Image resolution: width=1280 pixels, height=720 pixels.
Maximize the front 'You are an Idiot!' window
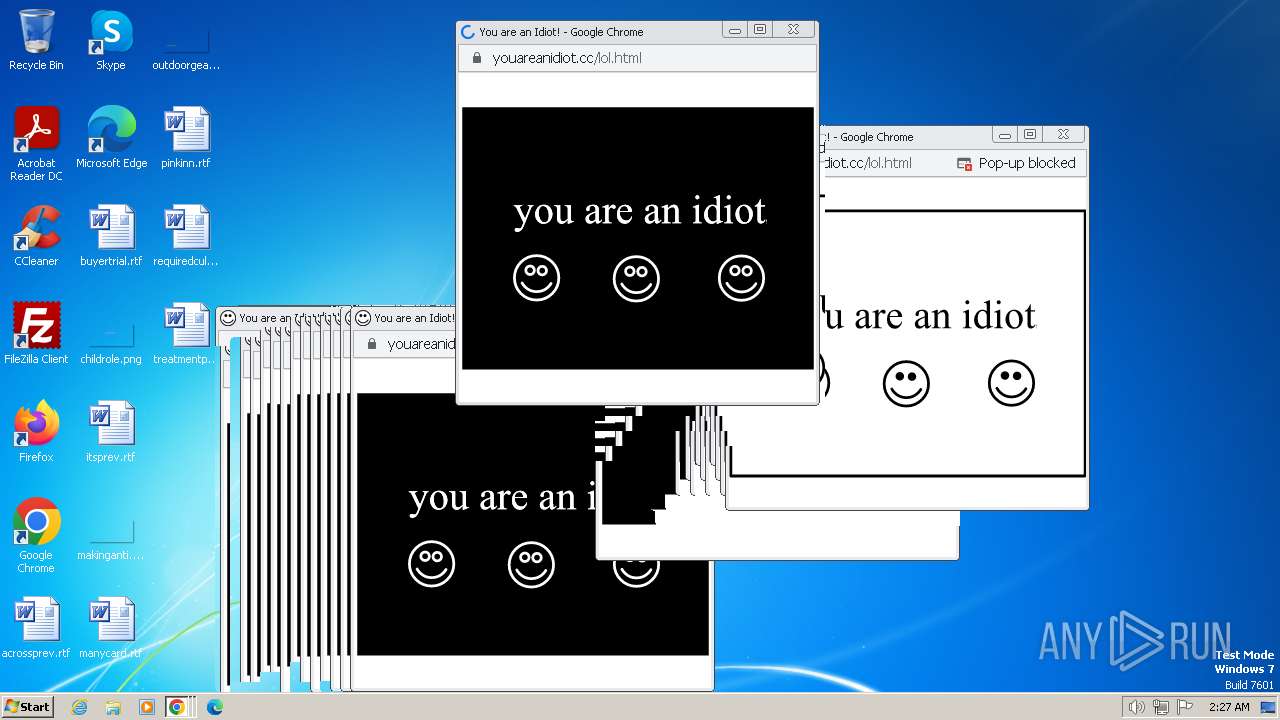(760, 31)
